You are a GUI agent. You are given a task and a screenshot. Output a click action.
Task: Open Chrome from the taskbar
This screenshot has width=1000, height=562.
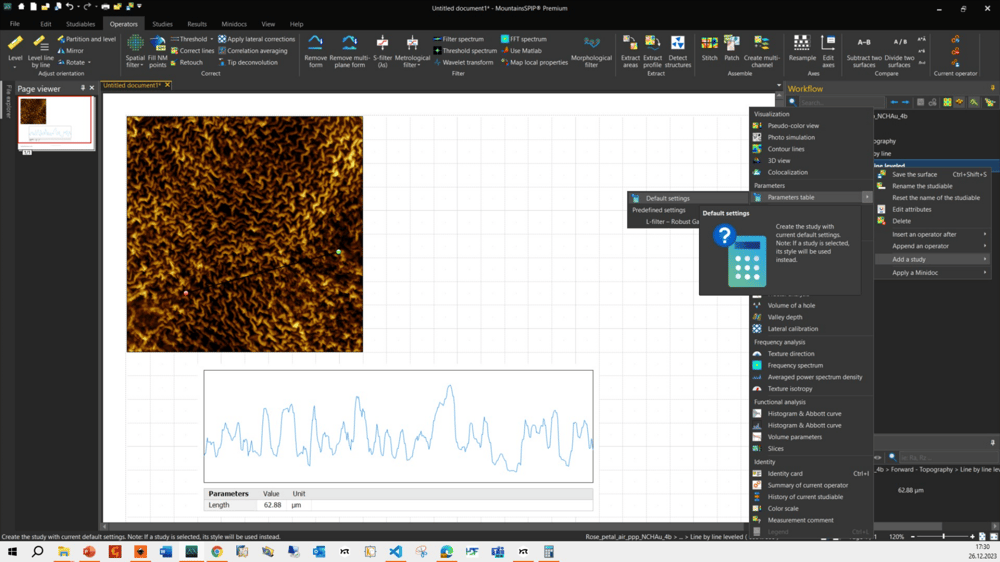(x=217, y=551)
